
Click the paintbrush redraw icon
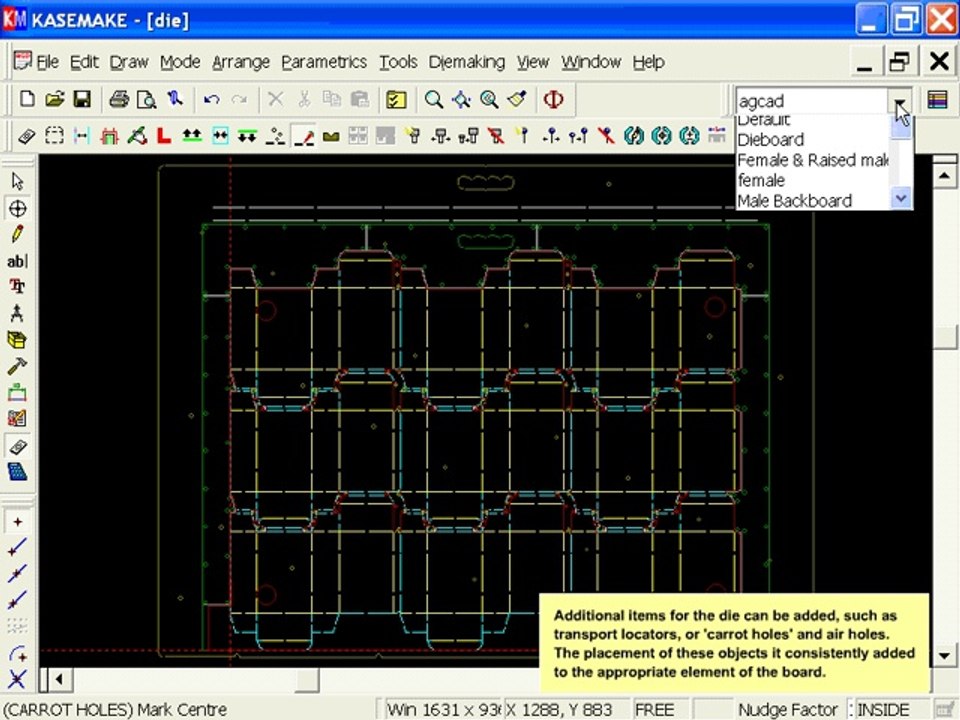[517, 99]
